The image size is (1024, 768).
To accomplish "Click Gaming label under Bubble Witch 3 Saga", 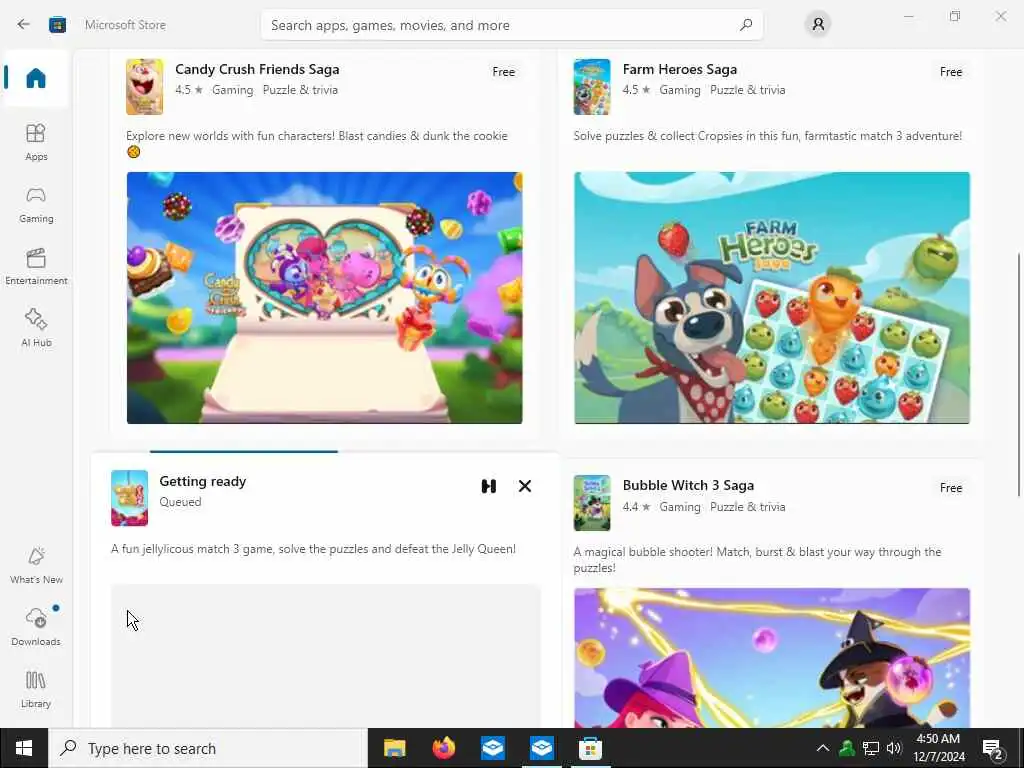I will 680,507.
